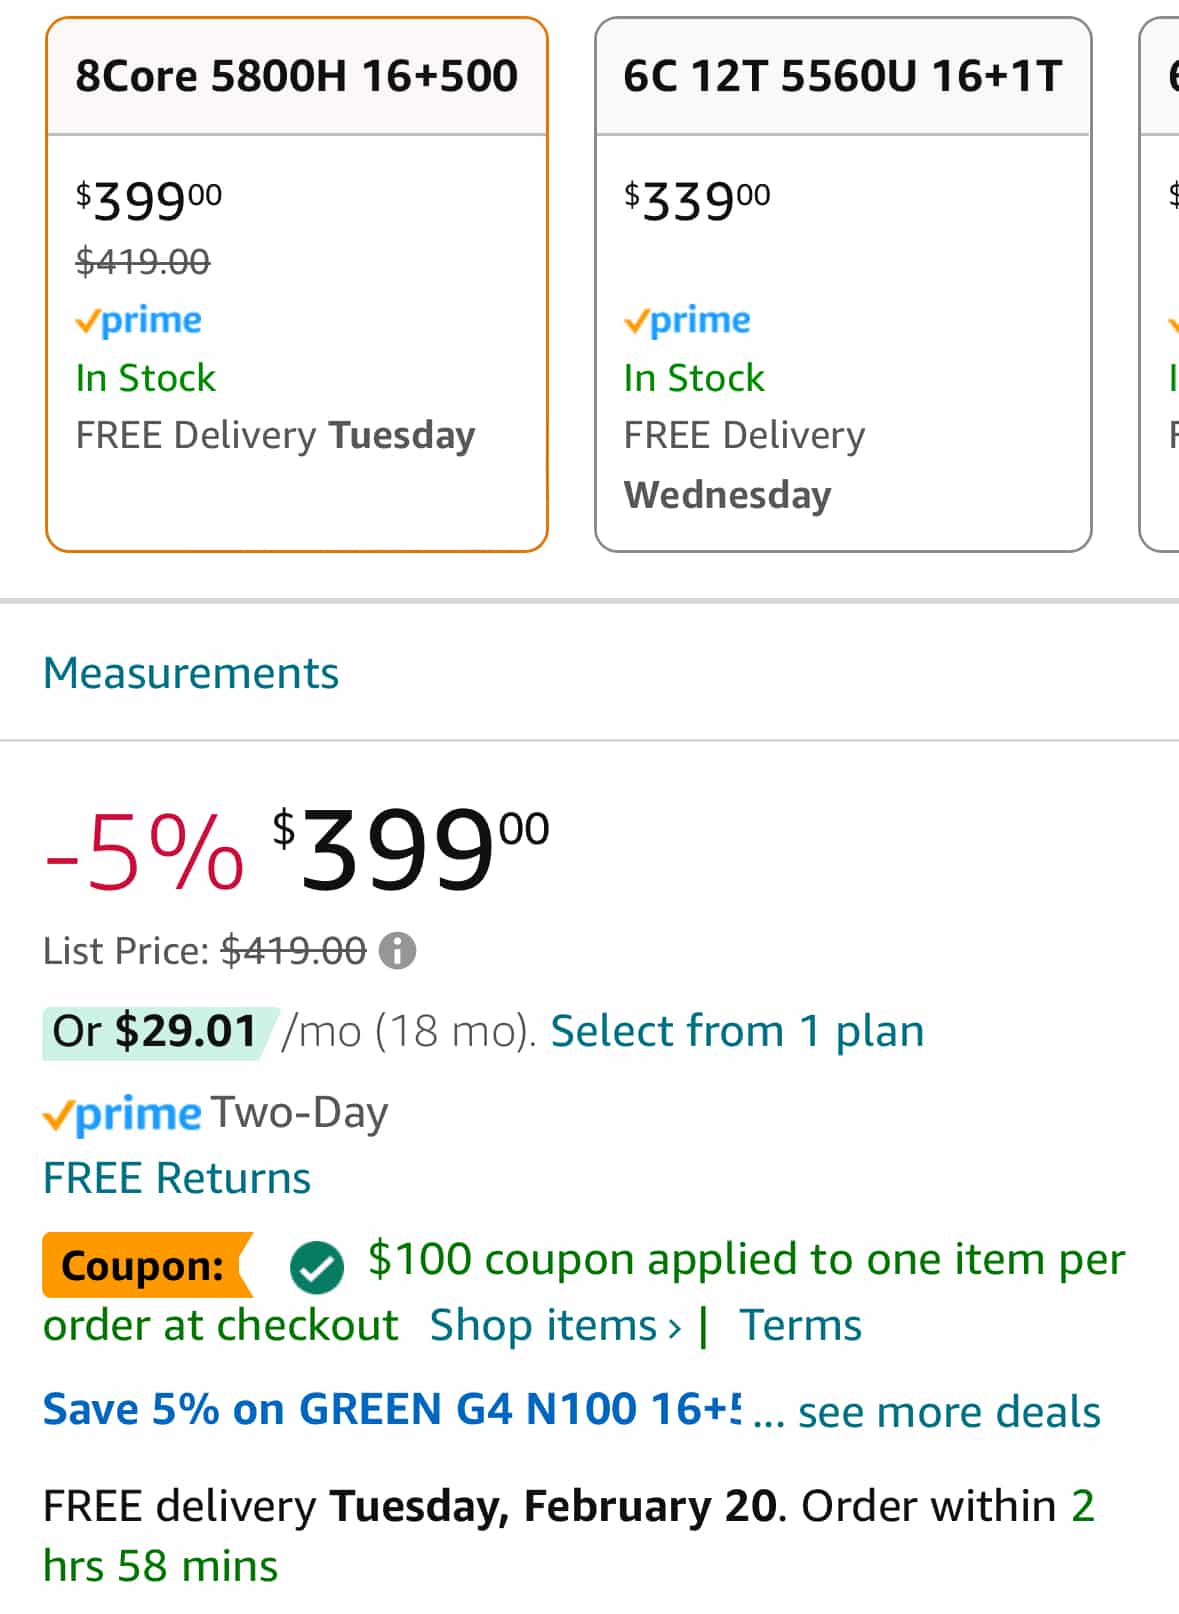The width and height of the screenshot is (1179, 1614).
Task: Tap the Prime logo in the 8Core card
Action: pos(139,320)
